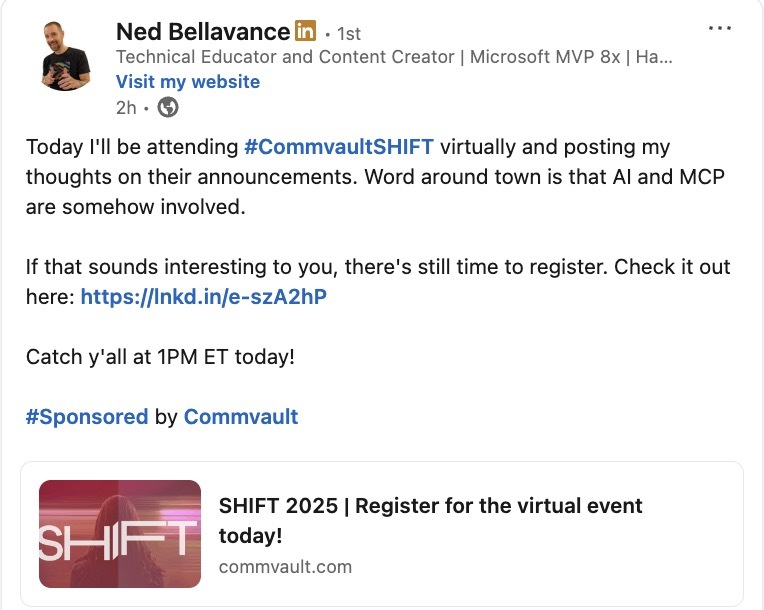
Task: Open the three-dot post options menu
Action: (719, 28)
